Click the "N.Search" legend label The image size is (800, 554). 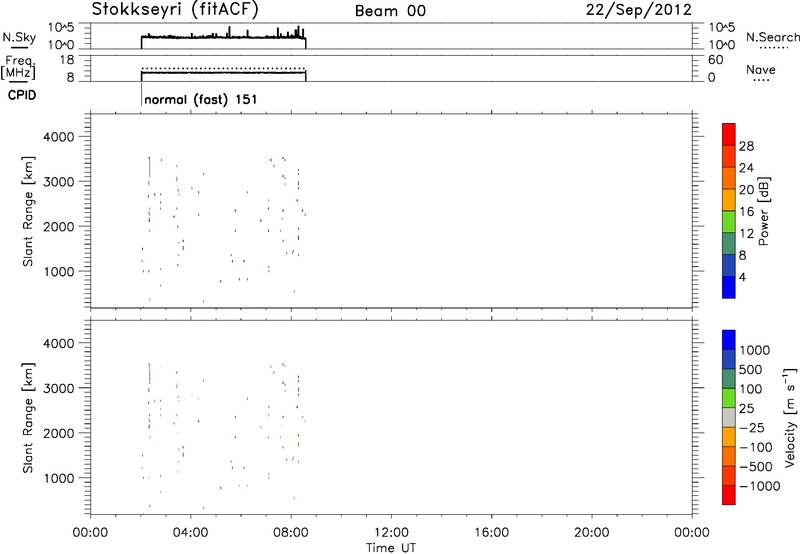(x=773, y=37)
